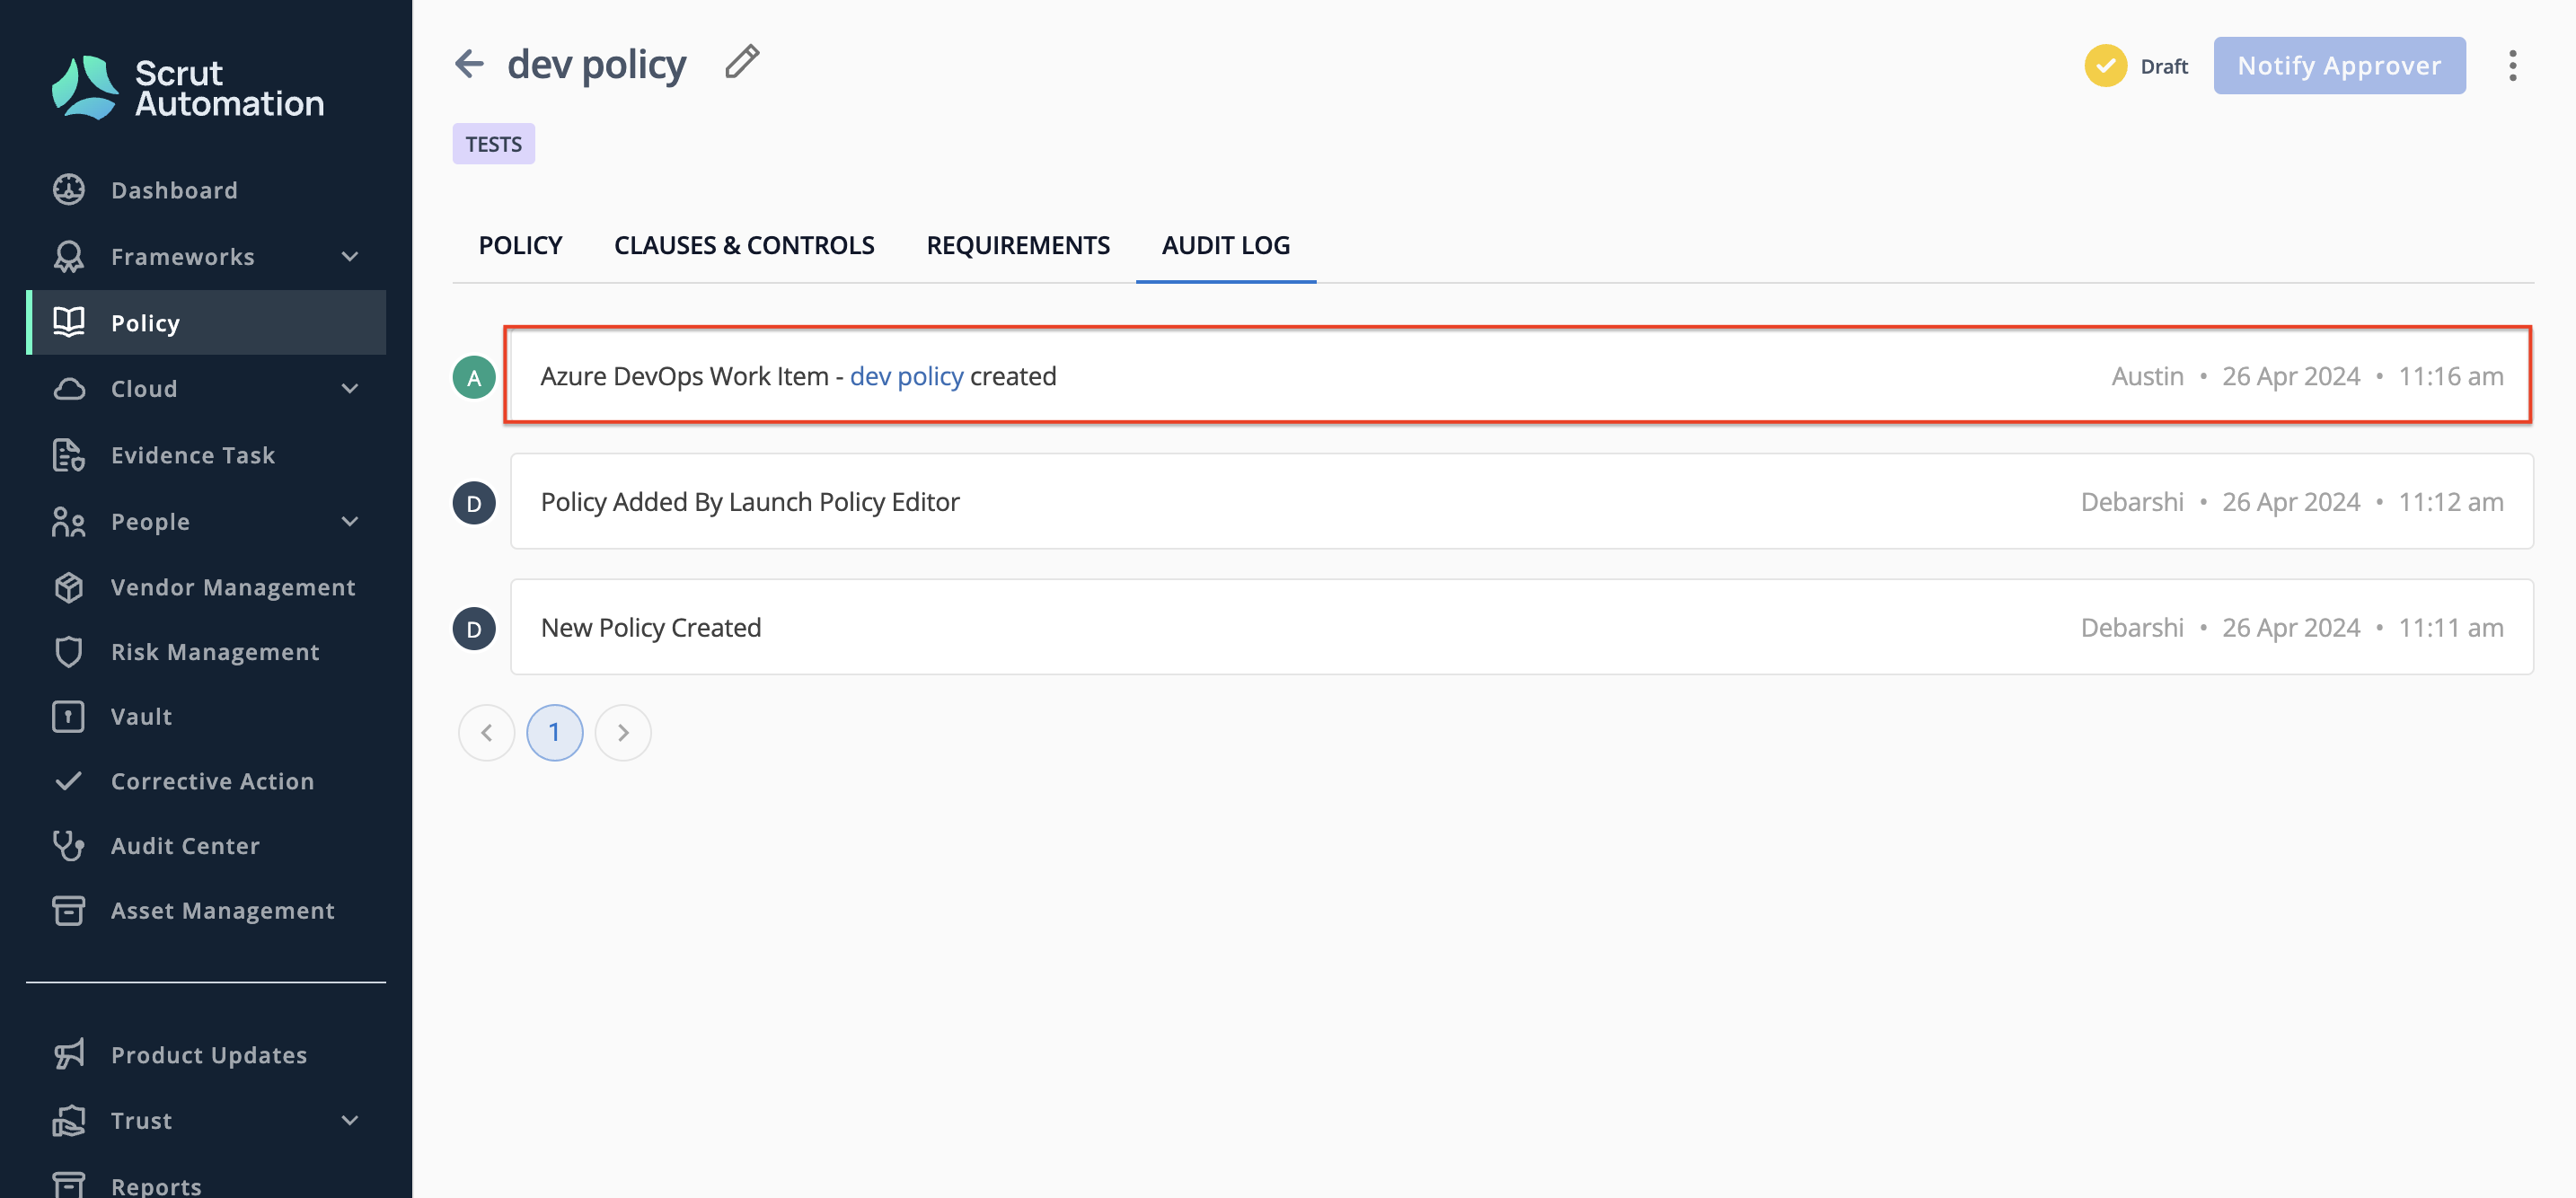Open the three-dot more options menu
This screenshot has height=1198, width=2576.
[2512, 66]
